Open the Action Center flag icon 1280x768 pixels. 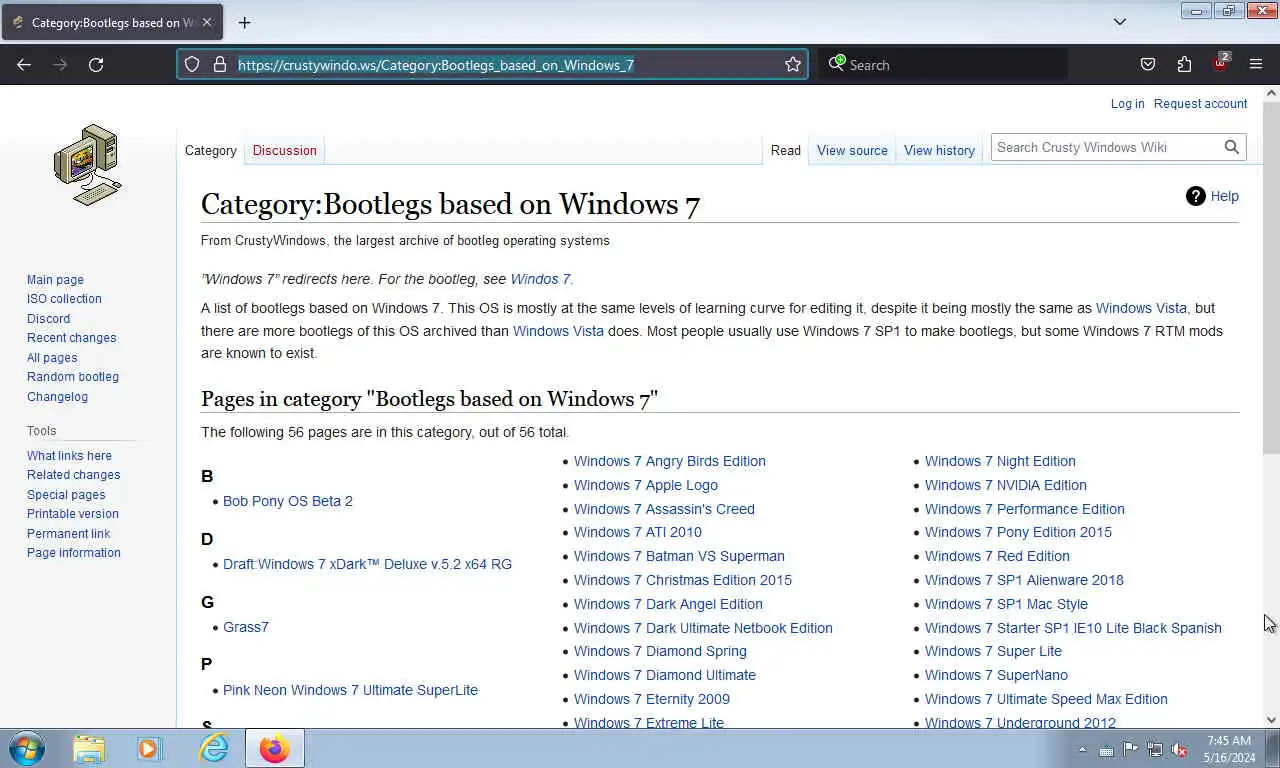1131,750
